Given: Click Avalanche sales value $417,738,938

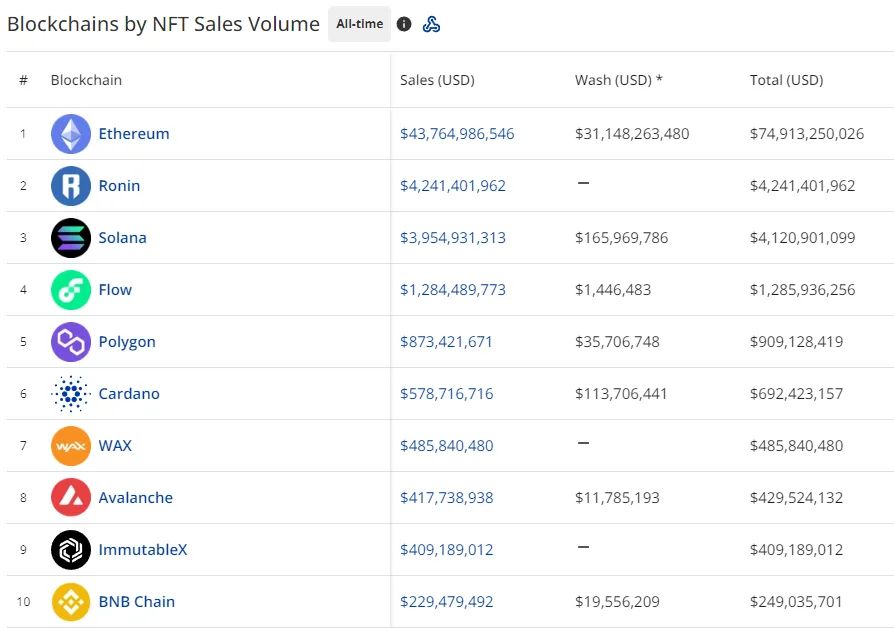Looking at the screenshot, I should tap(446, 497).
